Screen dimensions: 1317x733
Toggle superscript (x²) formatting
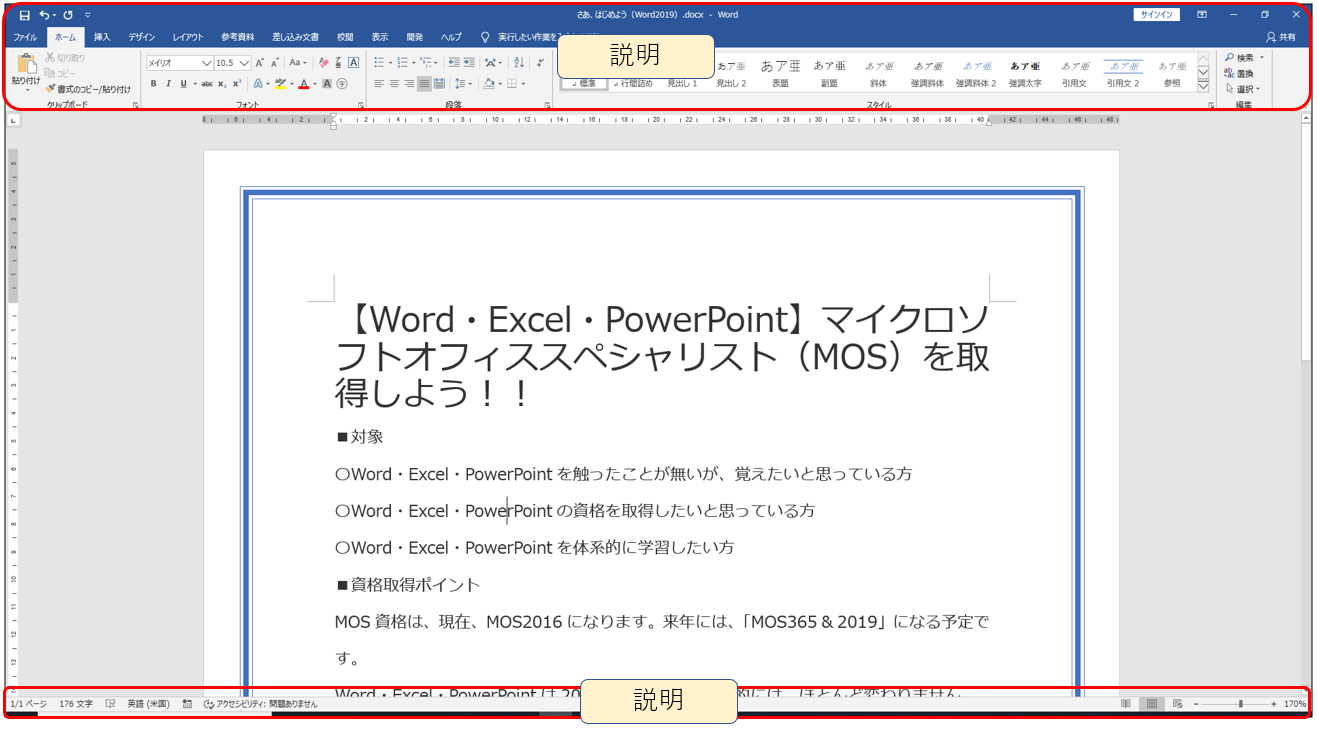[x=237, y=84]
